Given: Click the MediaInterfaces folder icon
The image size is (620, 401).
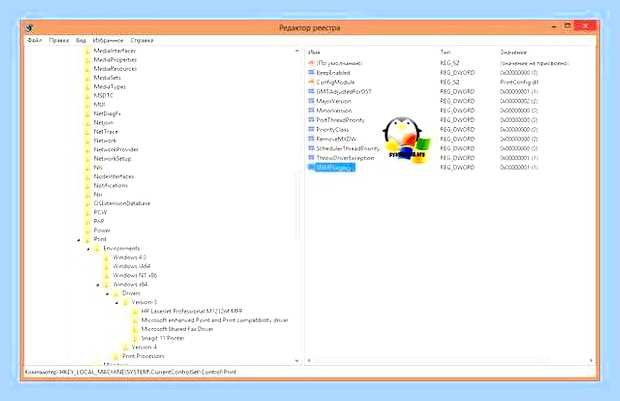Looking at the screenshot, I should 88,51.
